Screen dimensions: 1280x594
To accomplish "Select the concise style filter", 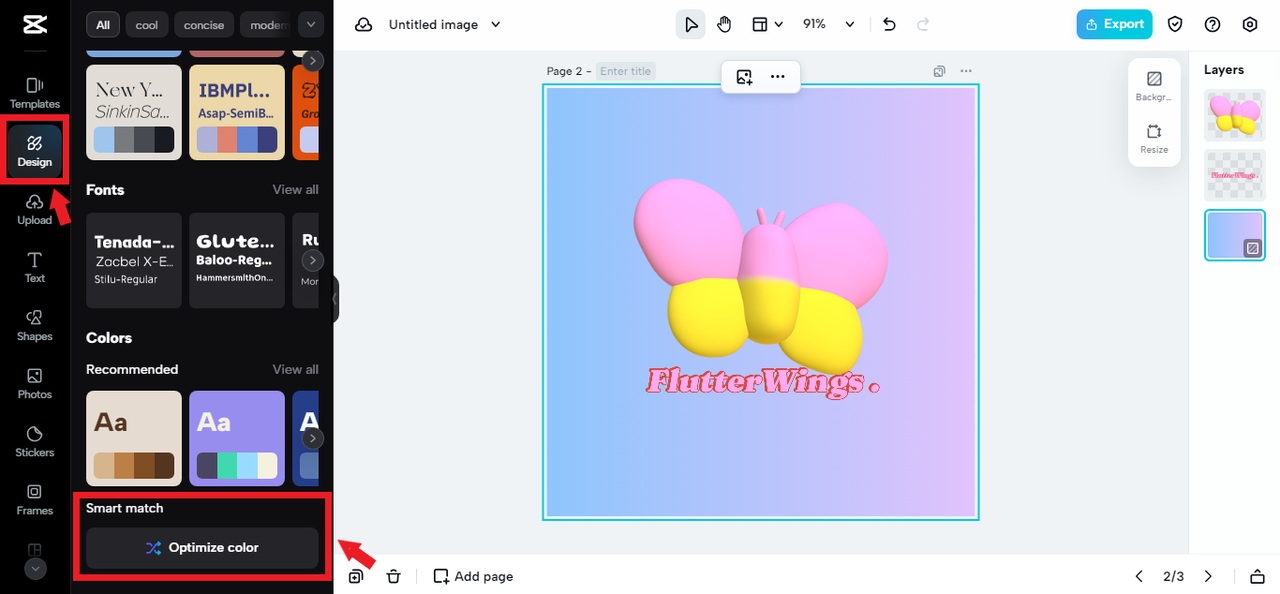I will point(204,24).
